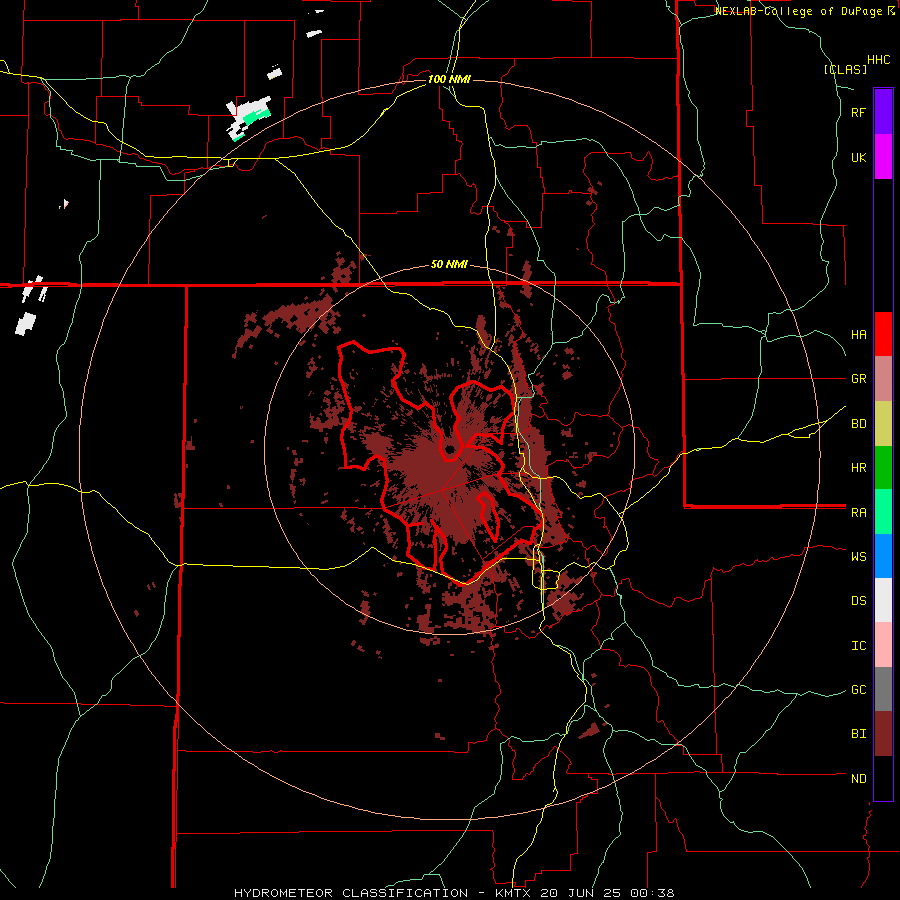Click the '100 NMI' range ring label
900x900 pixels.
[449, 79]
